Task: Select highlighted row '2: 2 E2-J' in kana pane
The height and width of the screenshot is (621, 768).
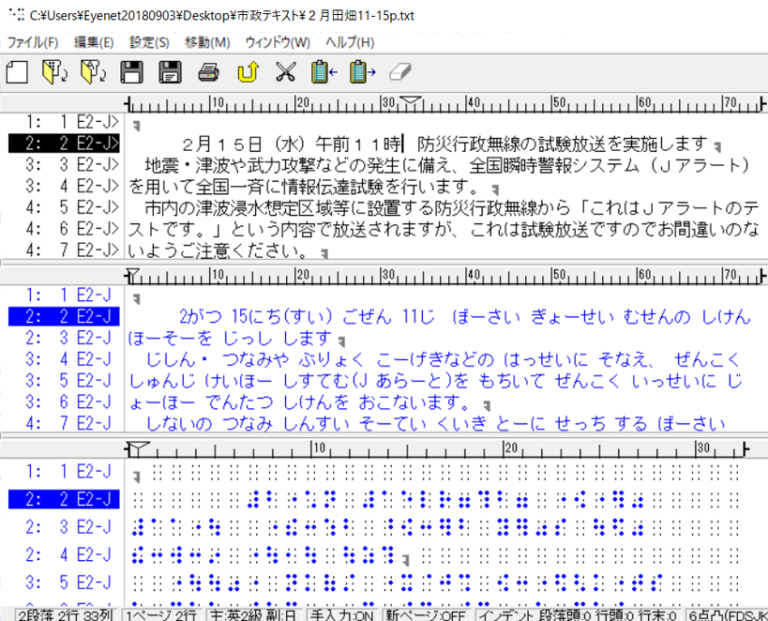Action: pyautogui.click(x=64, y=316)
